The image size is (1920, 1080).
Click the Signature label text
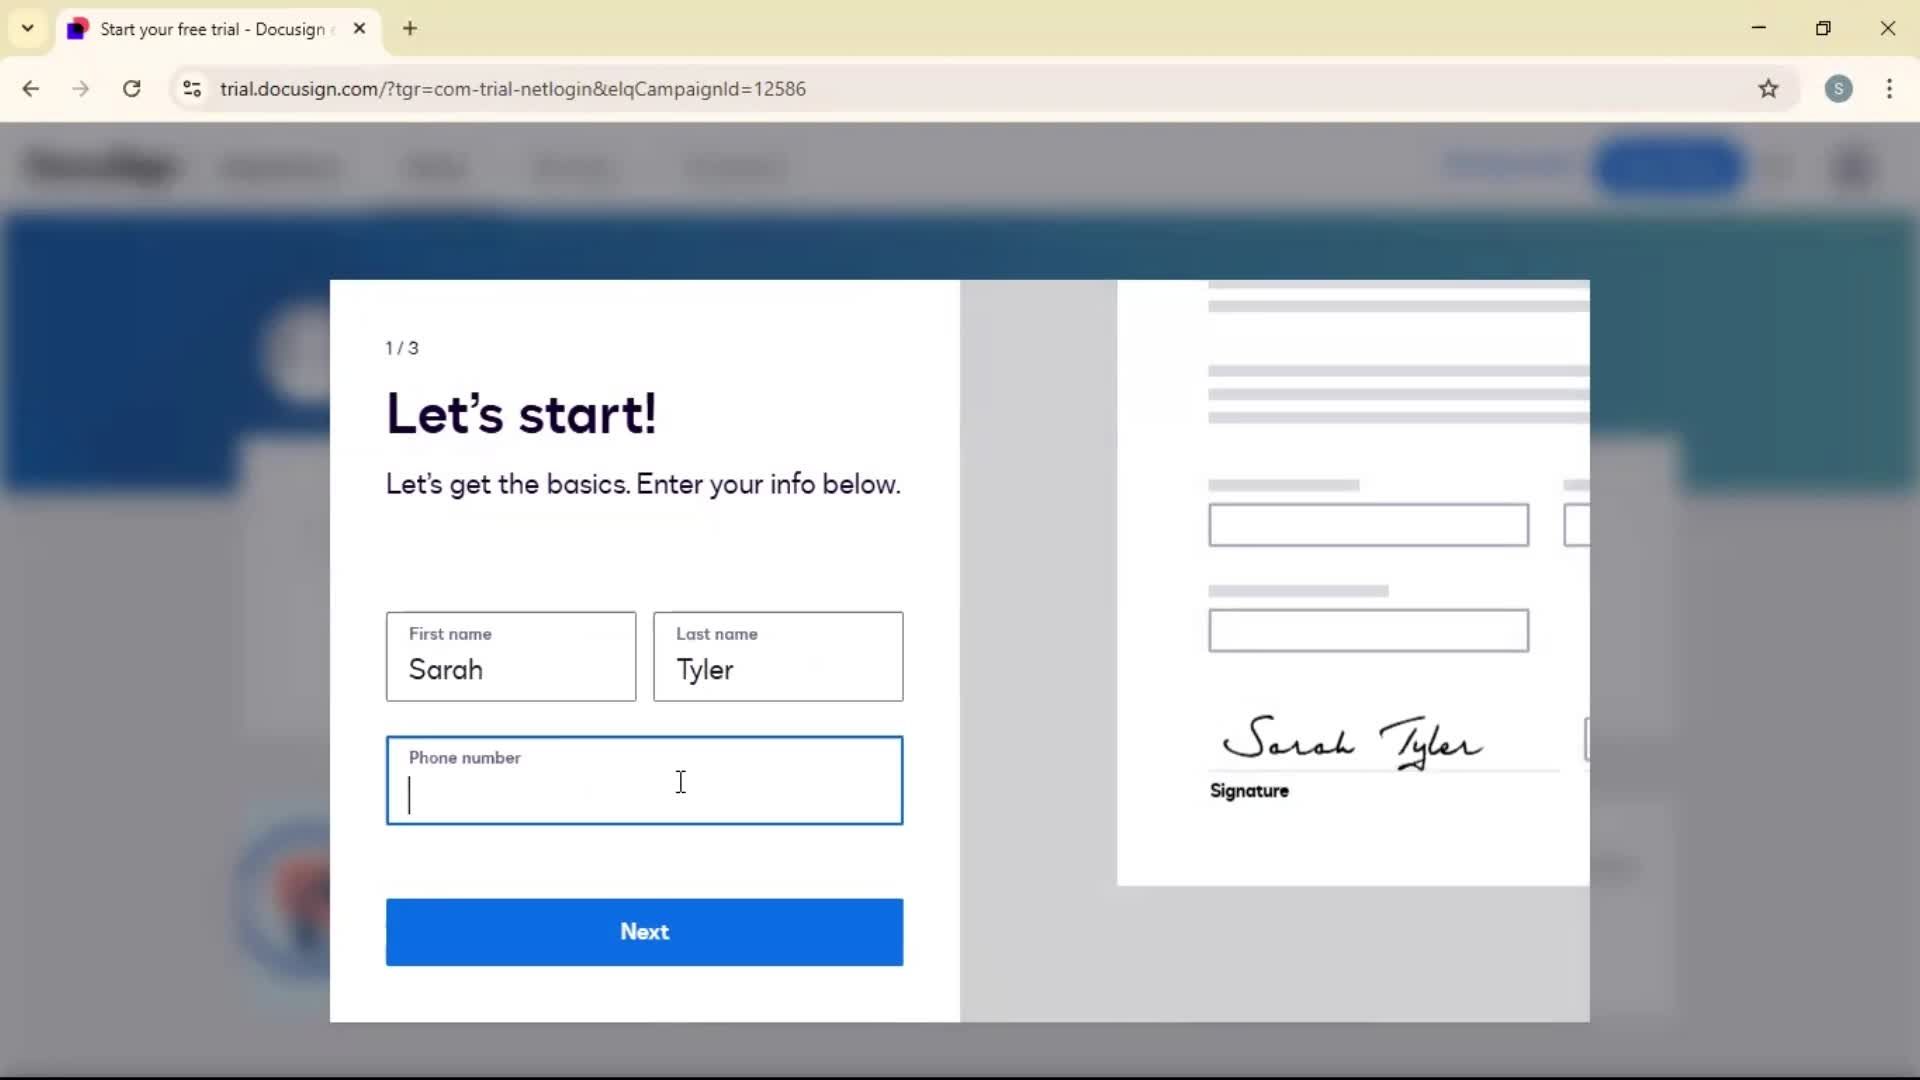pos(1249,791)
